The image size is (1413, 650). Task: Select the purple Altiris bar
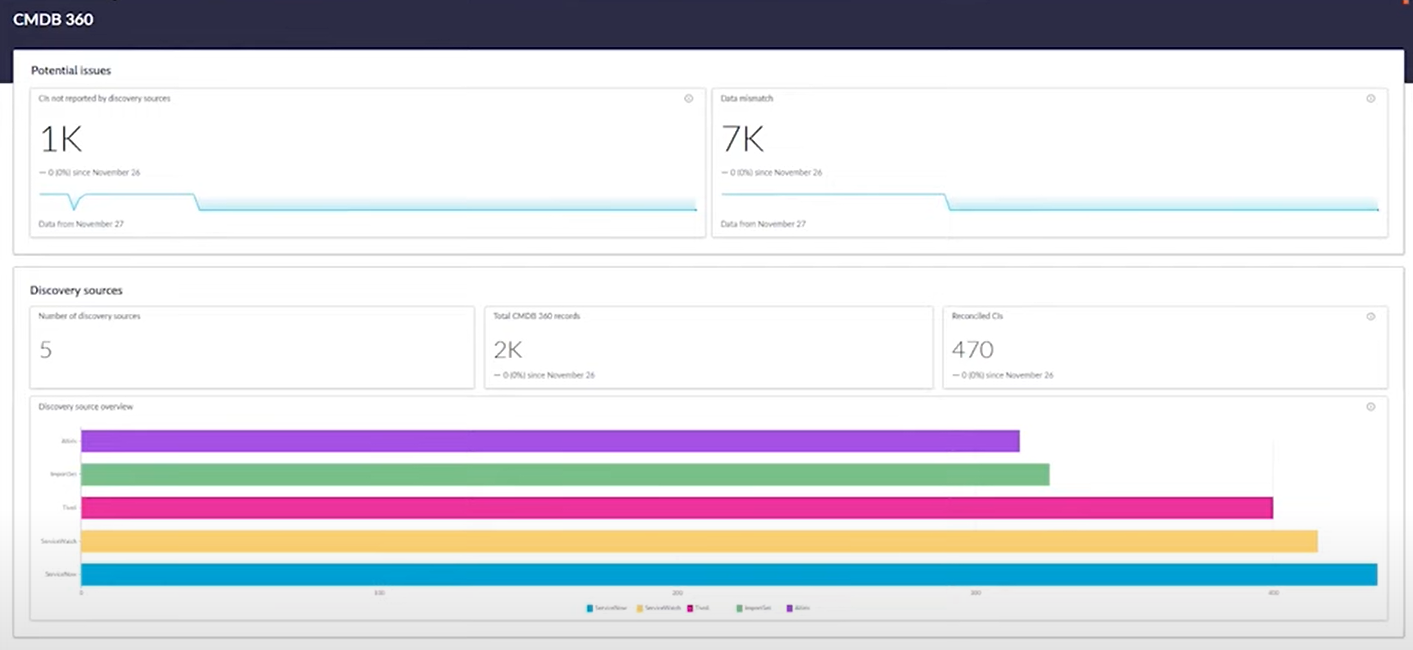[x=550, y=441]
